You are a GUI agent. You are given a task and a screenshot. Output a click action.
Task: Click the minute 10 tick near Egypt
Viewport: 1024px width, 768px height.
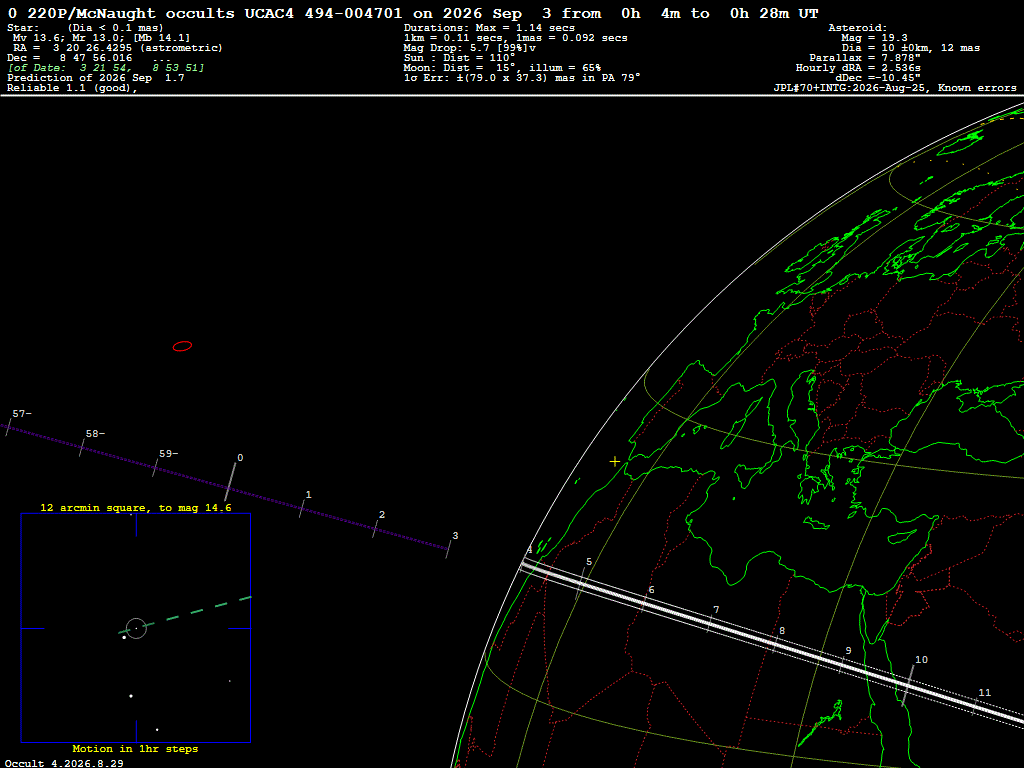click(x=908, y=685)
